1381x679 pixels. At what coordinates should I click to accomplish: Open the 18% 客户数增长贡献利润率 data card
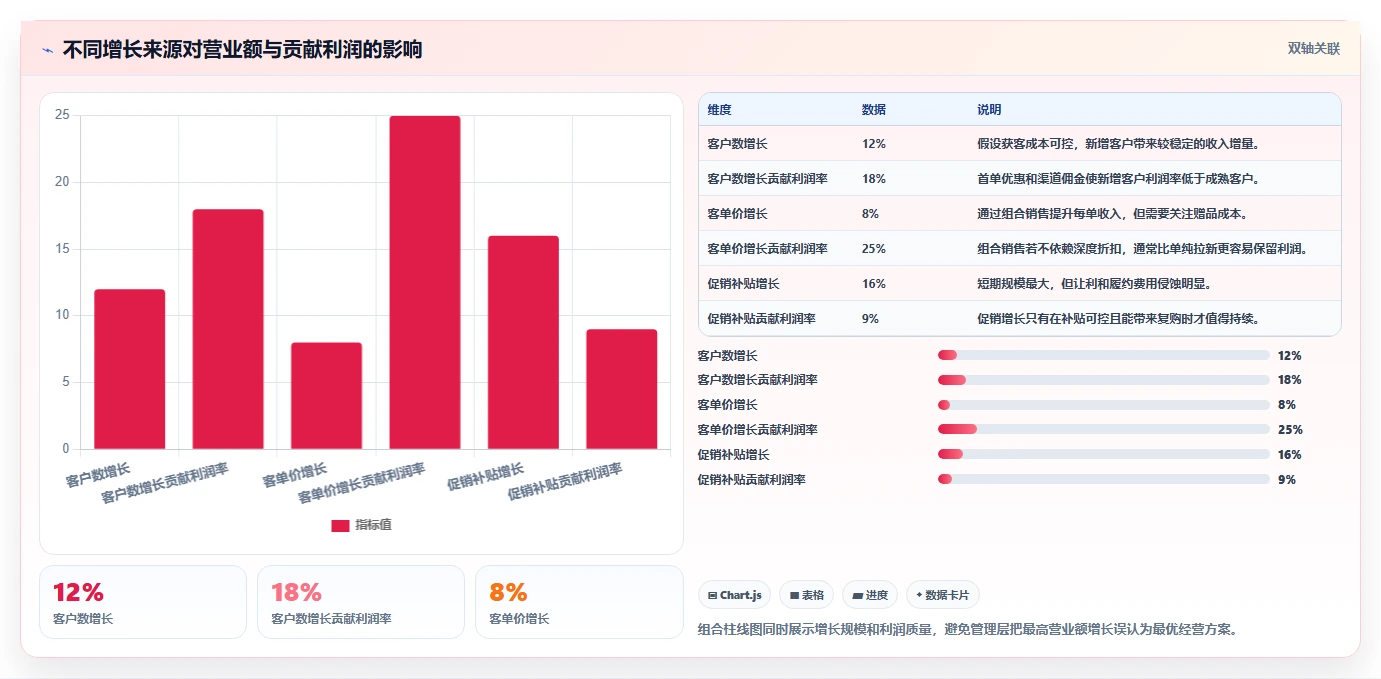pyautogui.click(x=361, y=602)
